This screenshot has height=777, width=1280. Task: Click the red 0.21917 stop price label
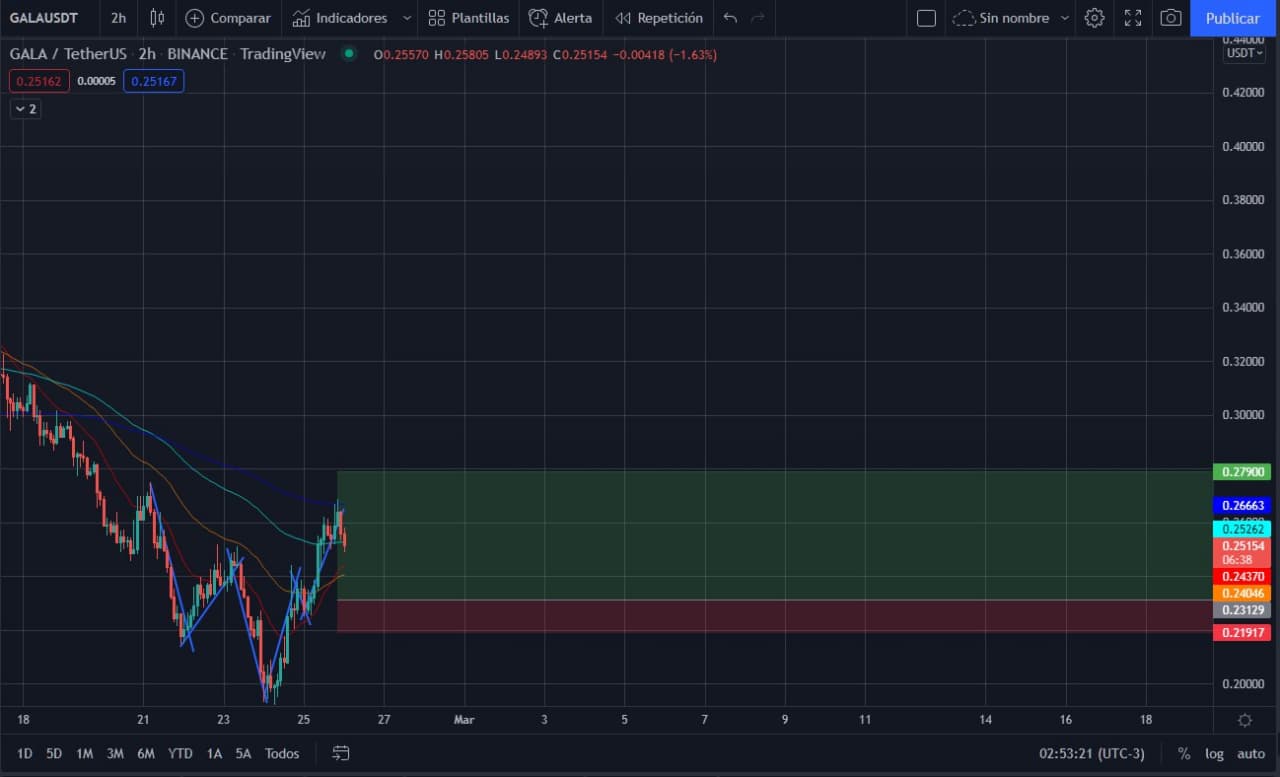[x=1241, y=633]
